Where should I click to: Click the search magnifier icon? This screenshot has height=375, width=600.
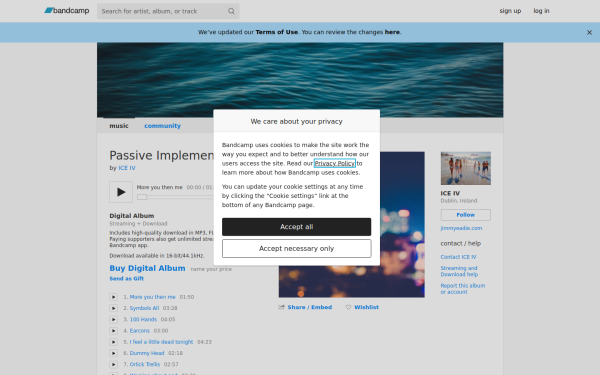point(231,11)
